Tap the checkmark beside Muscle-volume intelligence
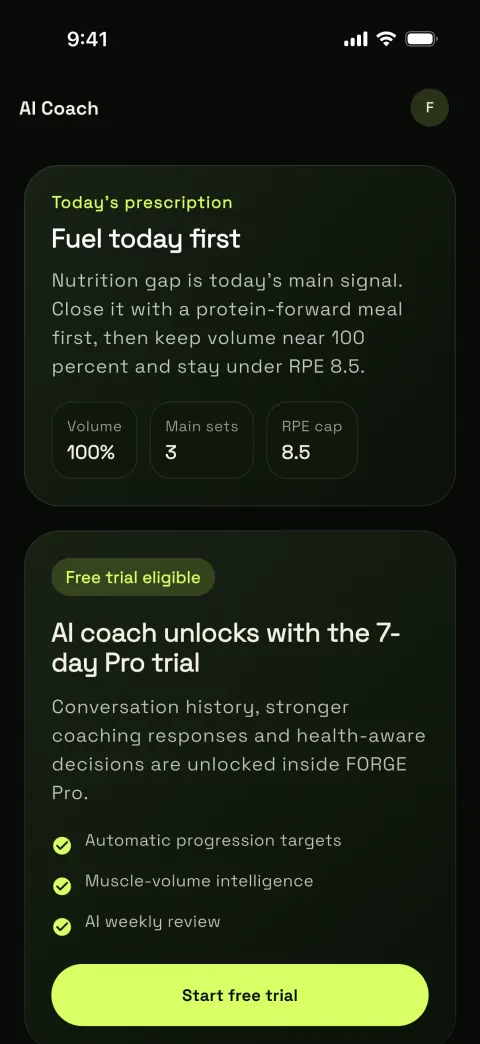This screenshot has height=1044, width=480. [x=62, y=886]
